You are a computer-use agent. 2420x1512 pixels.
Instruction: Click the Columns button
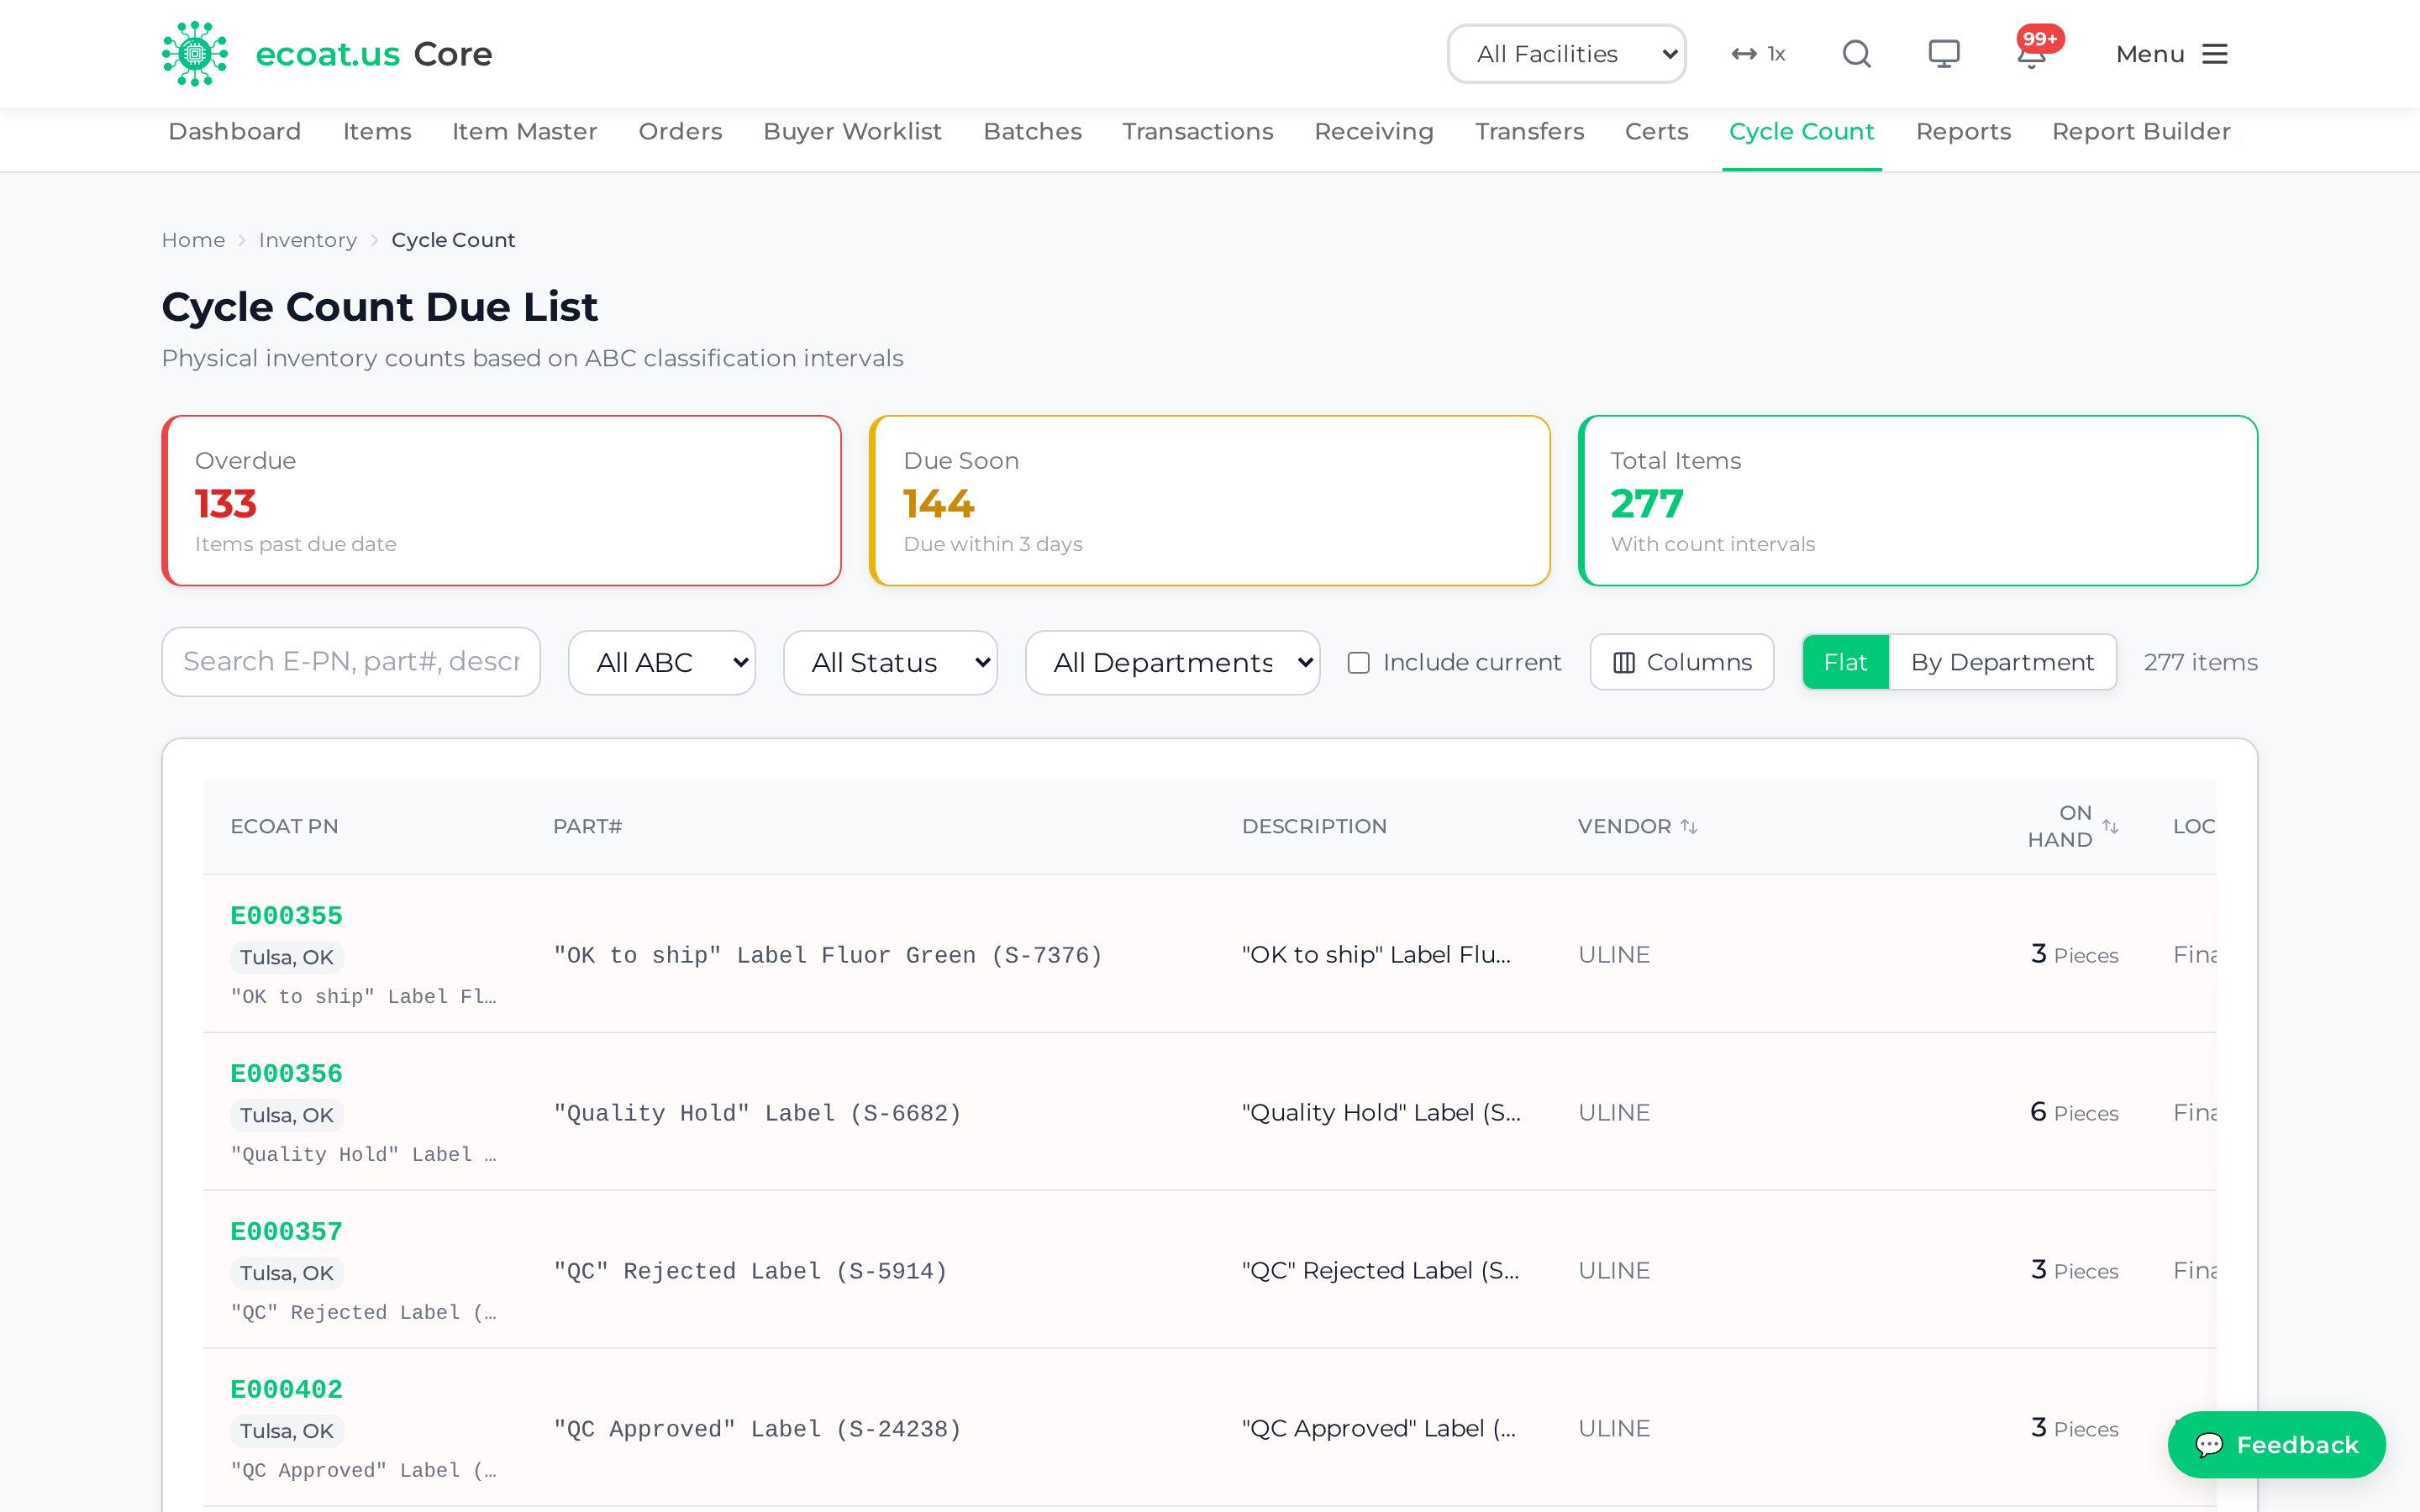1682,662
